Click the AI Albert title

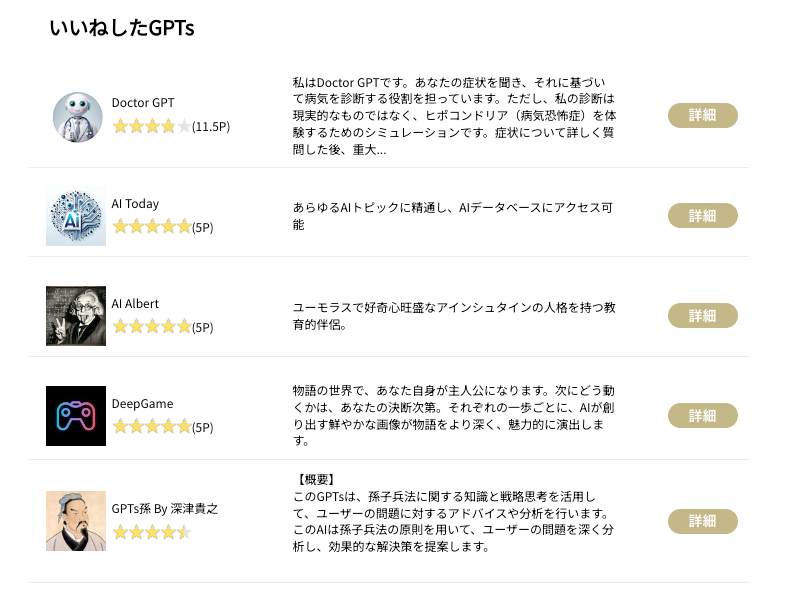135,304
